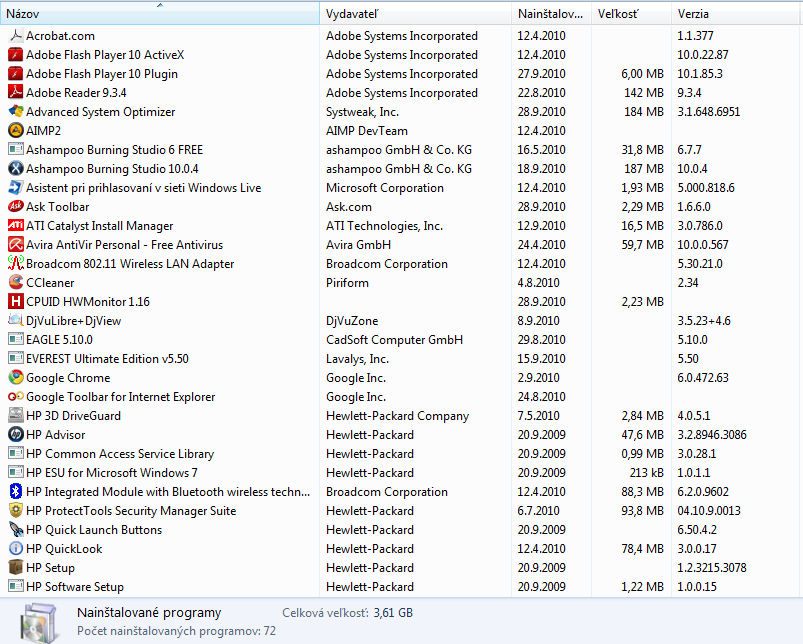Select EVEREST Ultimate Edition v5.50 name
This screenshot has height=644, width=803.
tap(108, 359)
